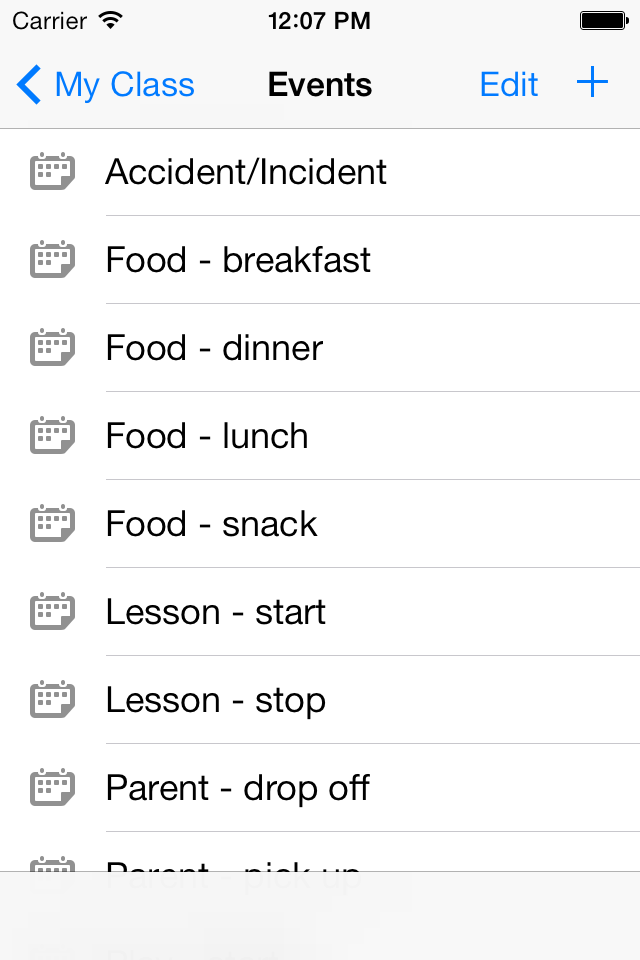Open the Food - lunch entry
The height and width of the screenshot is (960, 640).
[320, 436]
